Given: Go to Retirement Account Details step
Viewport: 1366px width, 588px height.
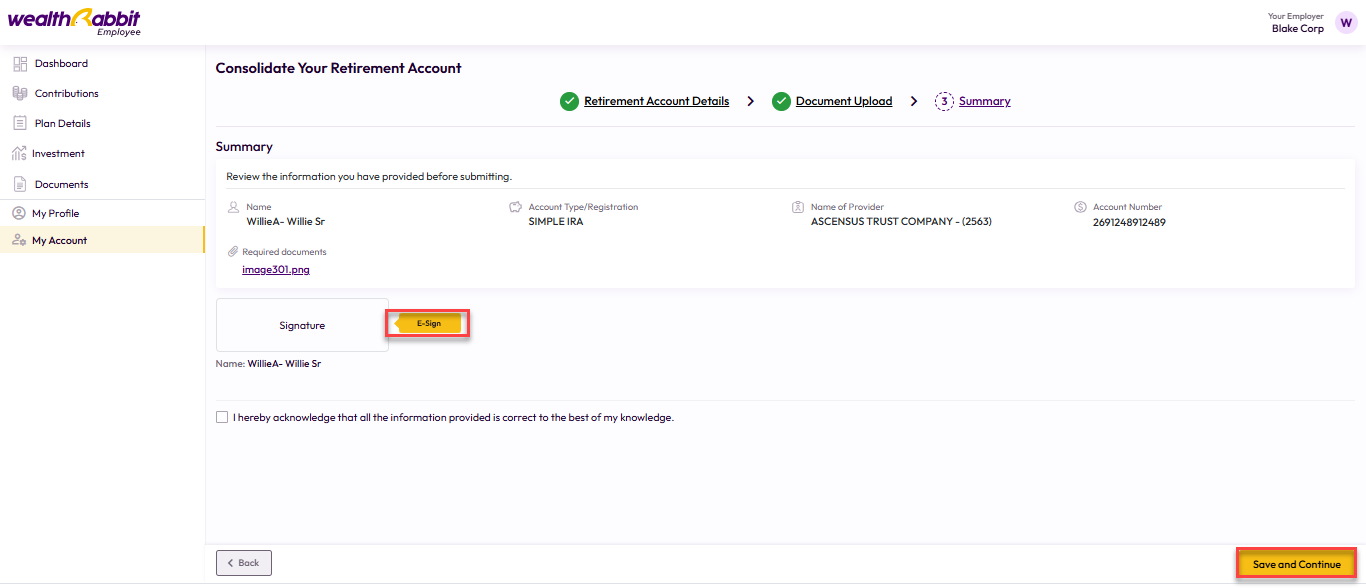Looking at the screenshot, I should click(657, 101).
